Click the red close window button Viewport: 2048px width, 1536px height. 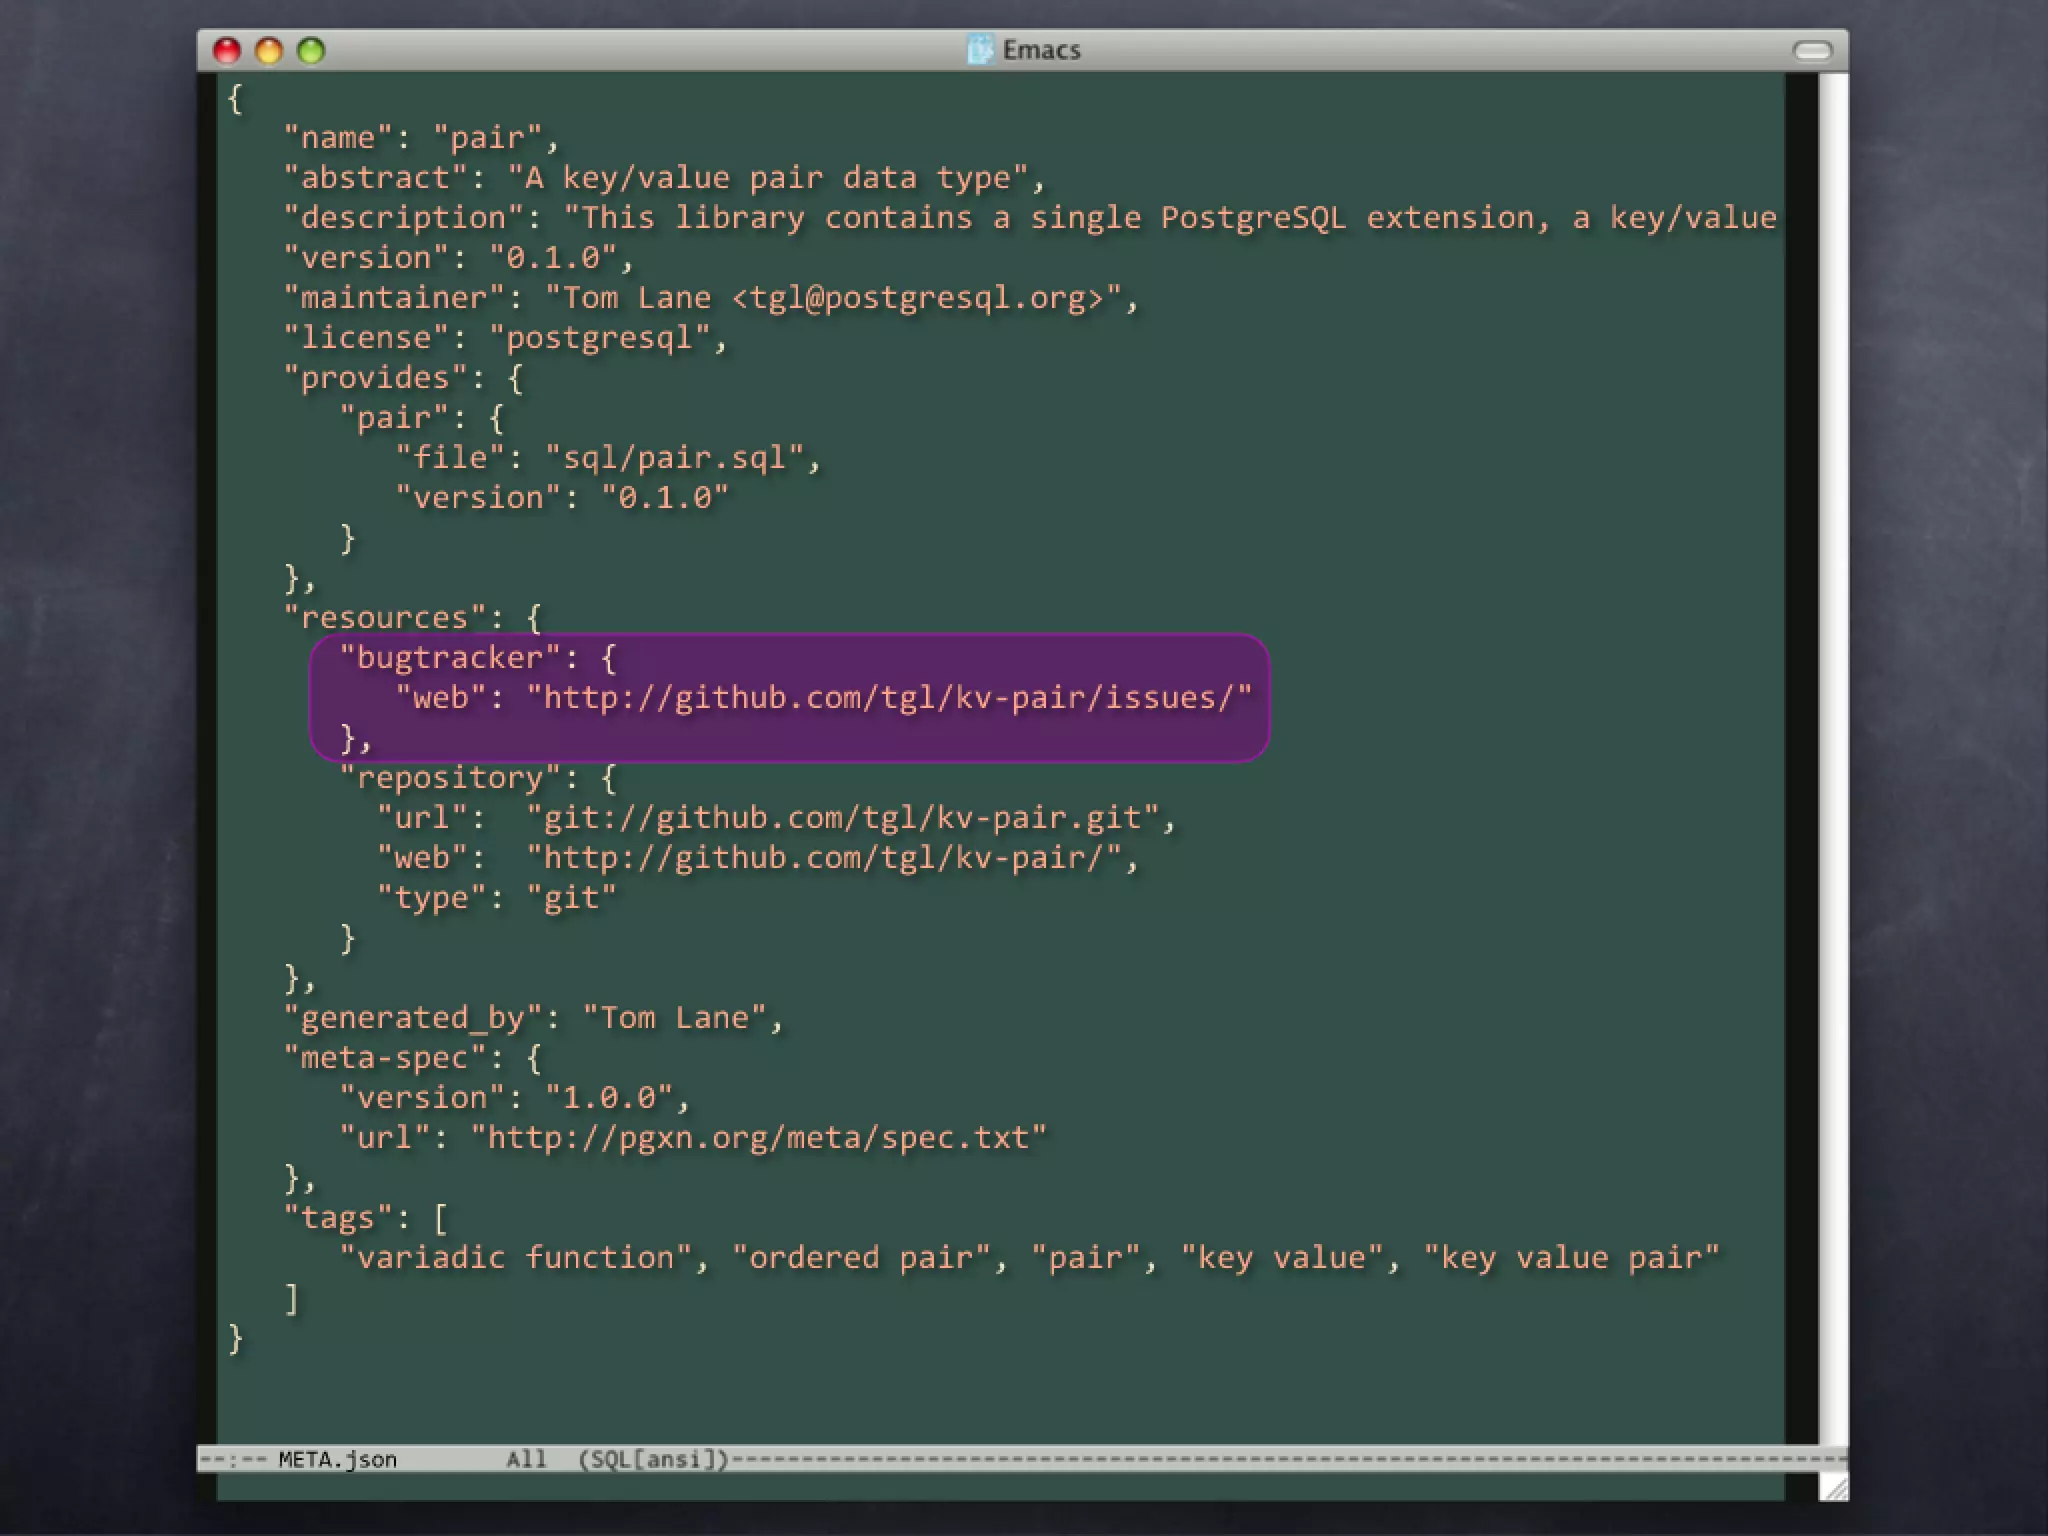click(227, 50)
